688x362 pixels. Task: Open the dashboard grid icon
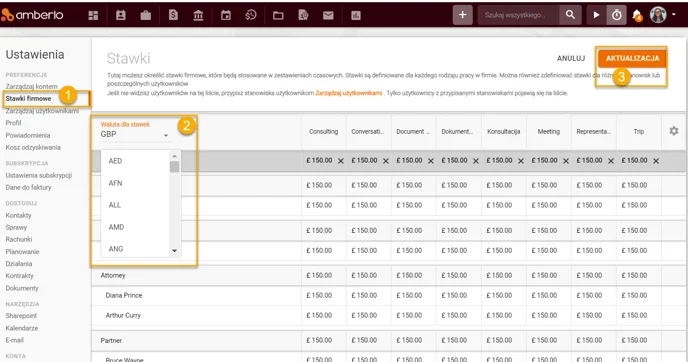[x=93, y=15]
